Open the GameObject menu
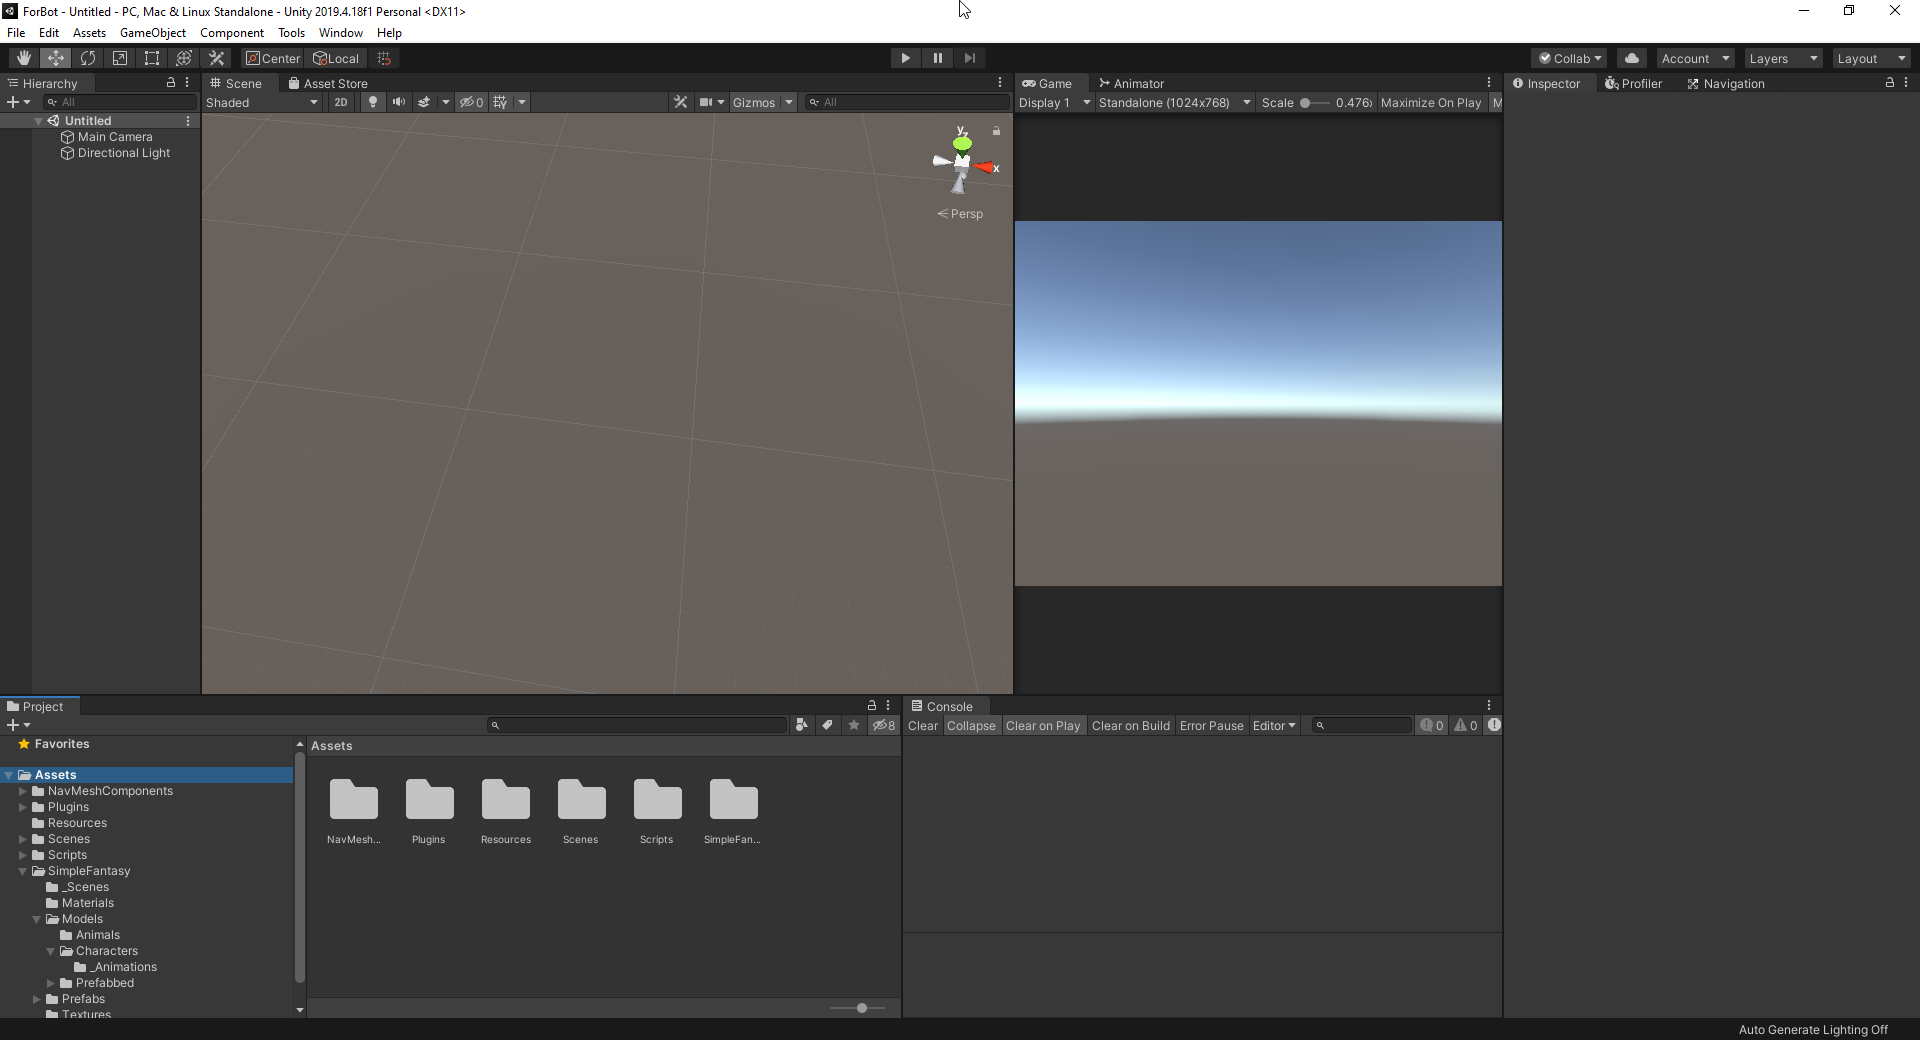This screenshot has height=1040, width=1920. [152, 33]
